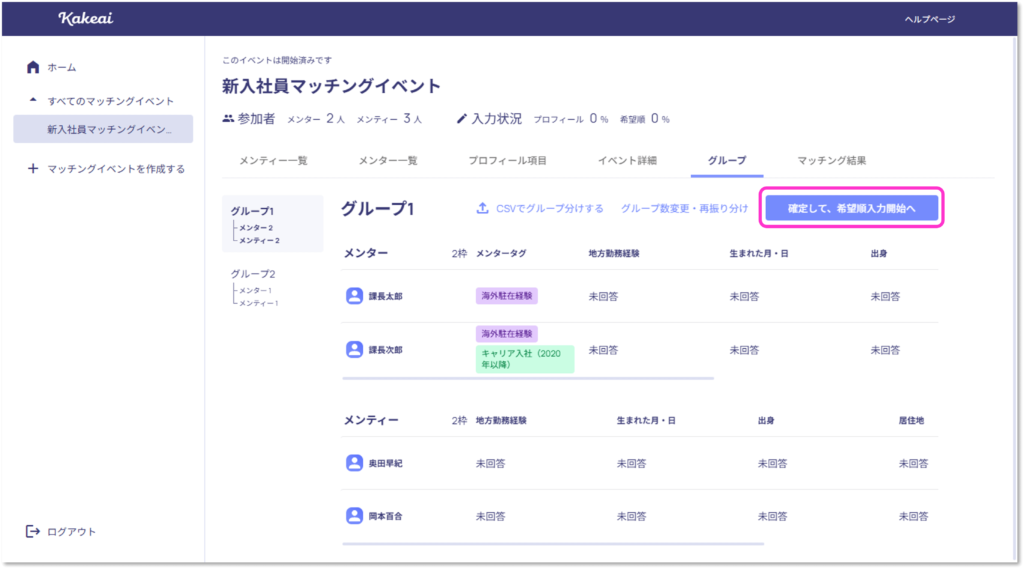Viewport: 1024px width, 569px height.
Task: Select 新入社員マッチングイベン.. in sidebar
Action: coord(109,130)
